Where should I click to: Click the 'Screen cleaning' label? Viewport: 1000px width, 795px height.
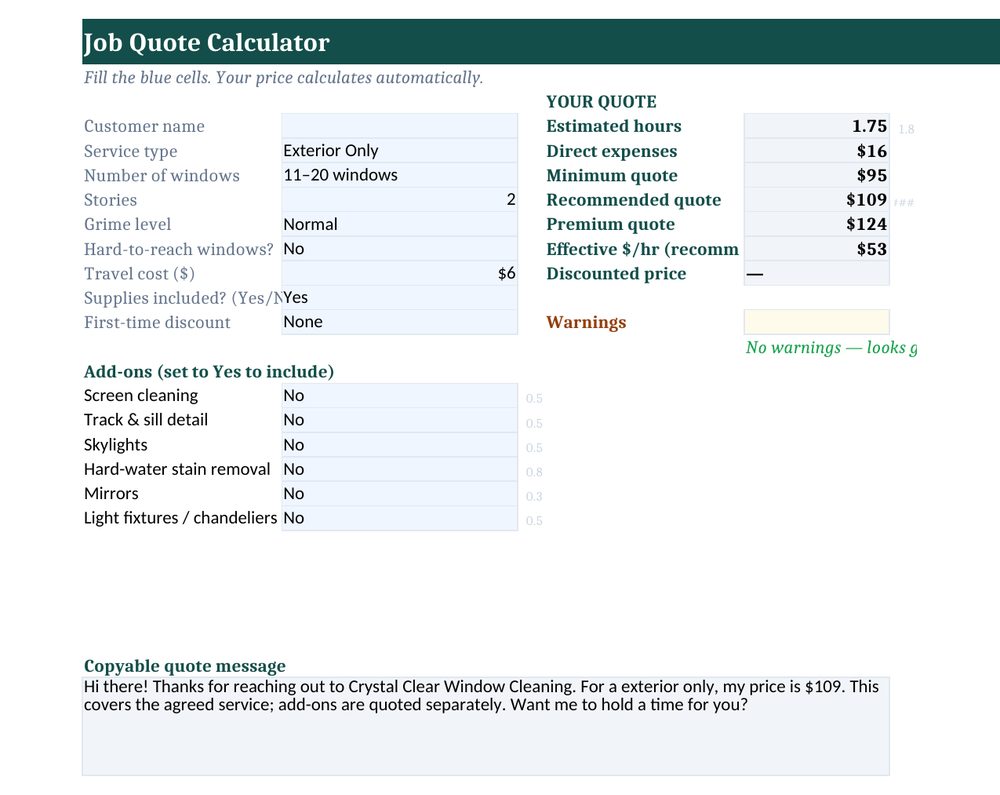(141, 396)
